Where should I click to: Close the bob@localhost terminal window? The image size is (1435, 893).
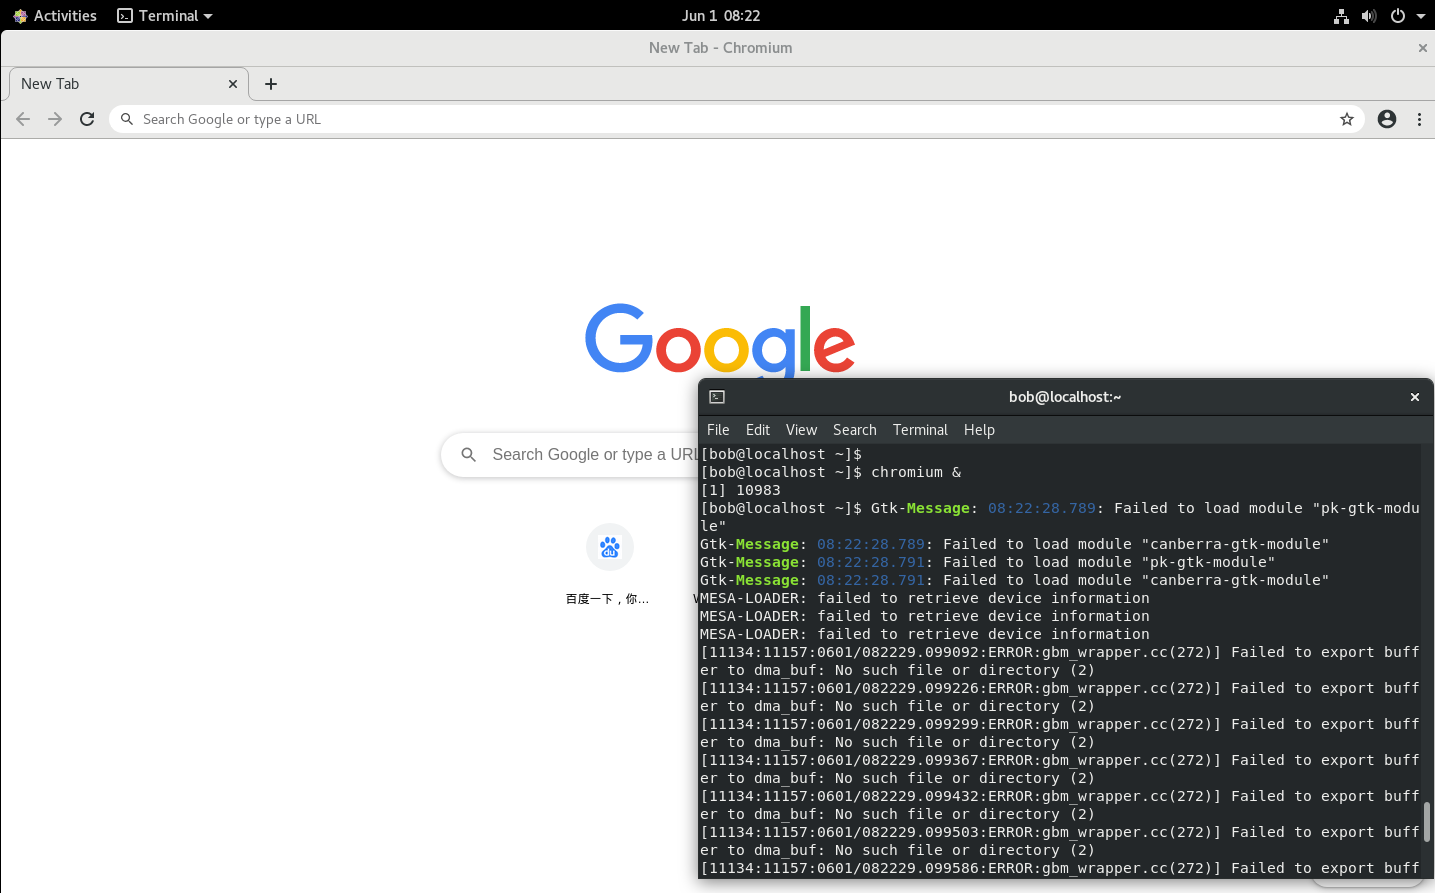[x=1415, y=397]
